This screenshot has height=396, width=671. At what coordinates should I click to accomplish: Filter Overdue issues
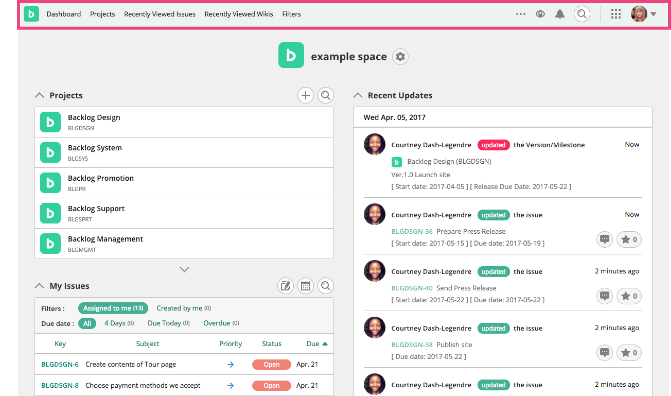click(221, 323)
